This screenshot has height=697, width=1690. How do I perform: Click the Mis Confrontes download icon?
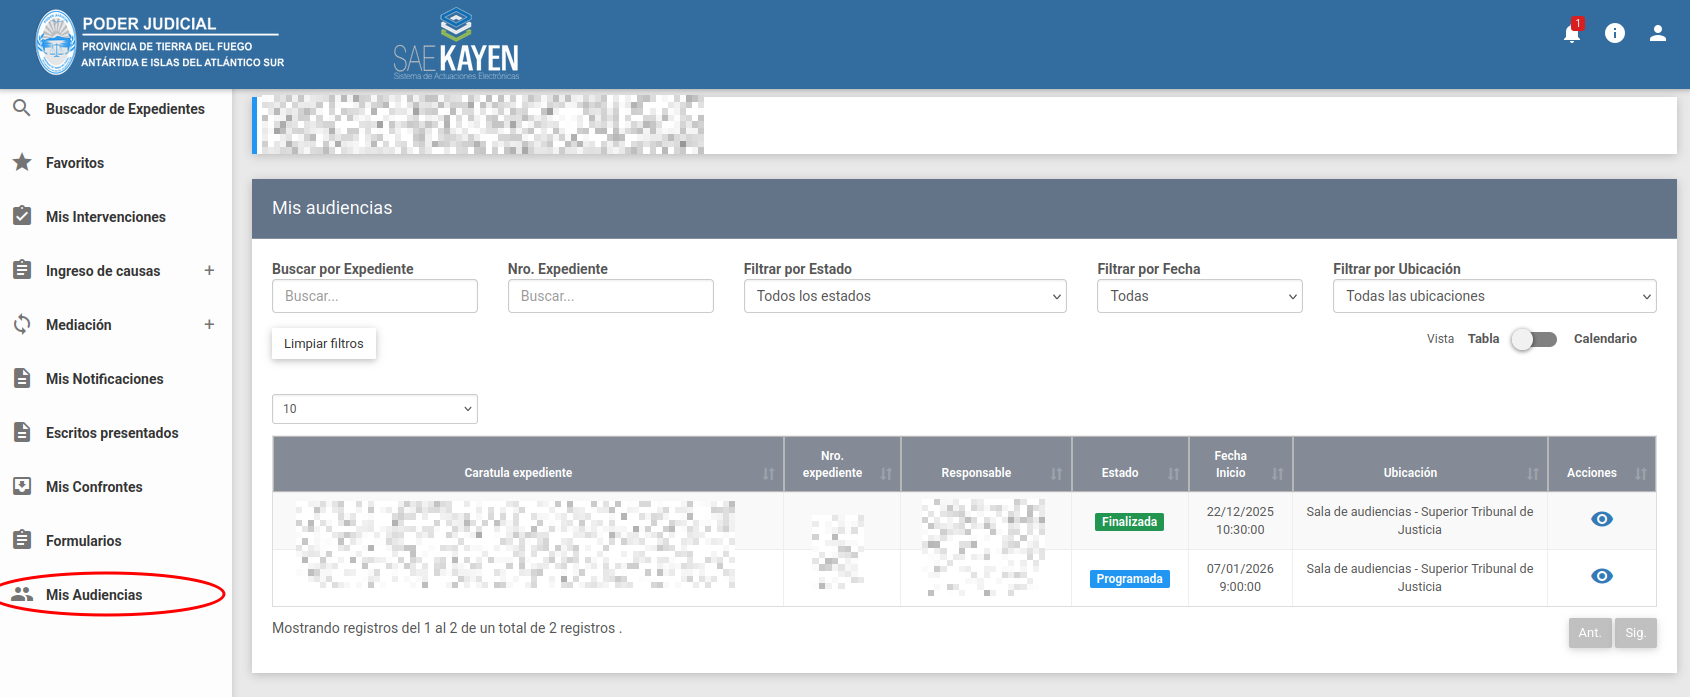click(21, 486)
